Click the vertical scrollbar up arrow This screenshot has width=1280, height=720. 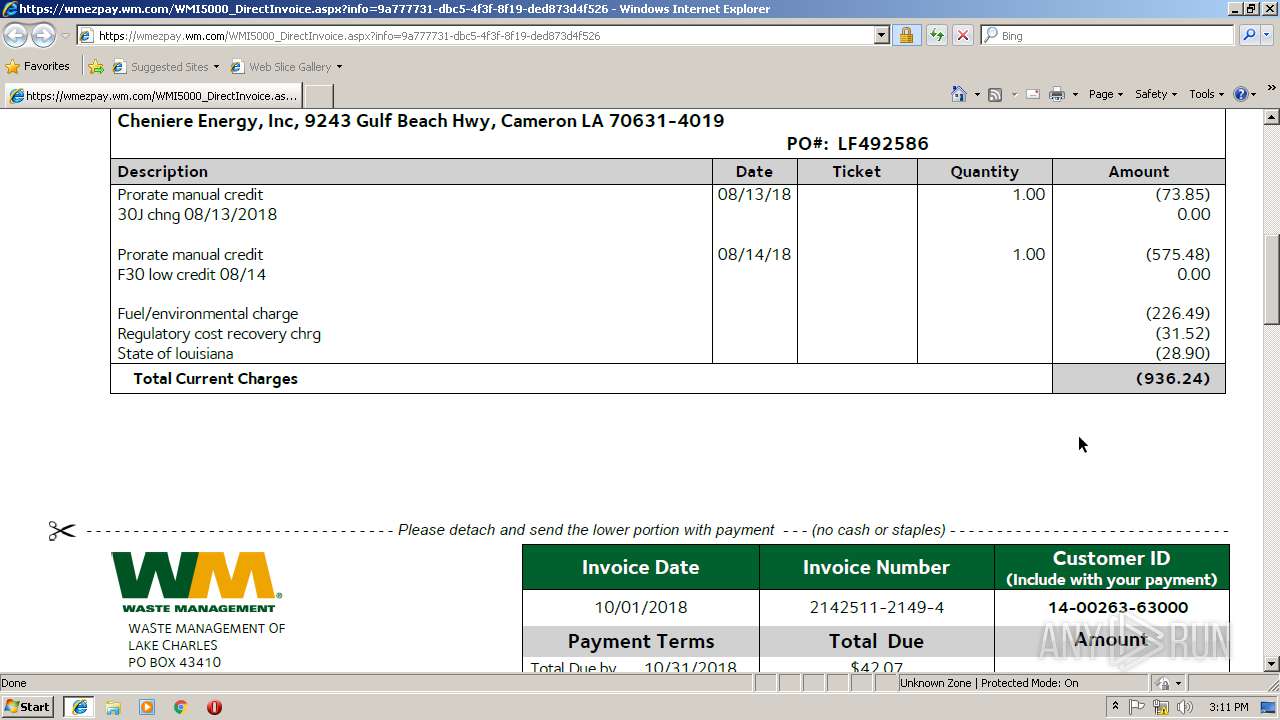1271,118
